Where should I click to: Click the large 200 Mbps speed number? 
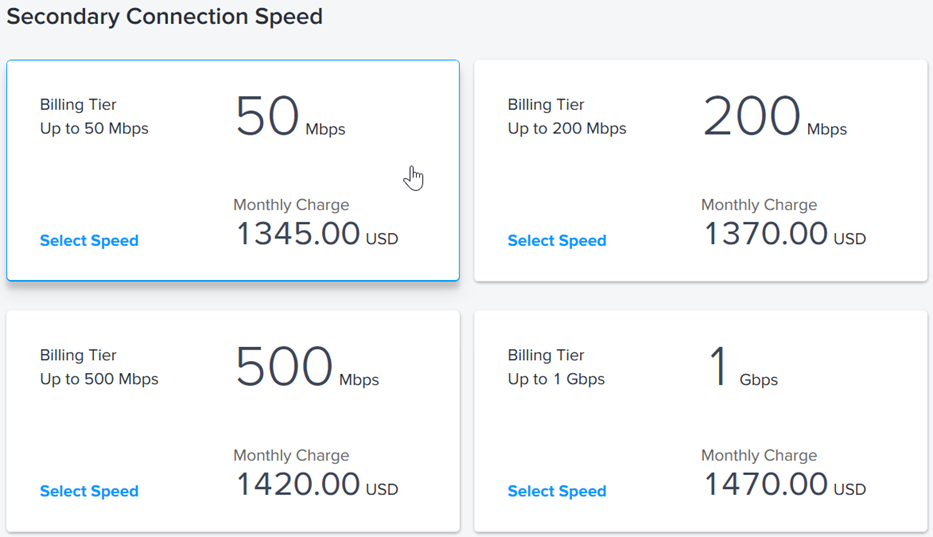click(x=752, y=116)
